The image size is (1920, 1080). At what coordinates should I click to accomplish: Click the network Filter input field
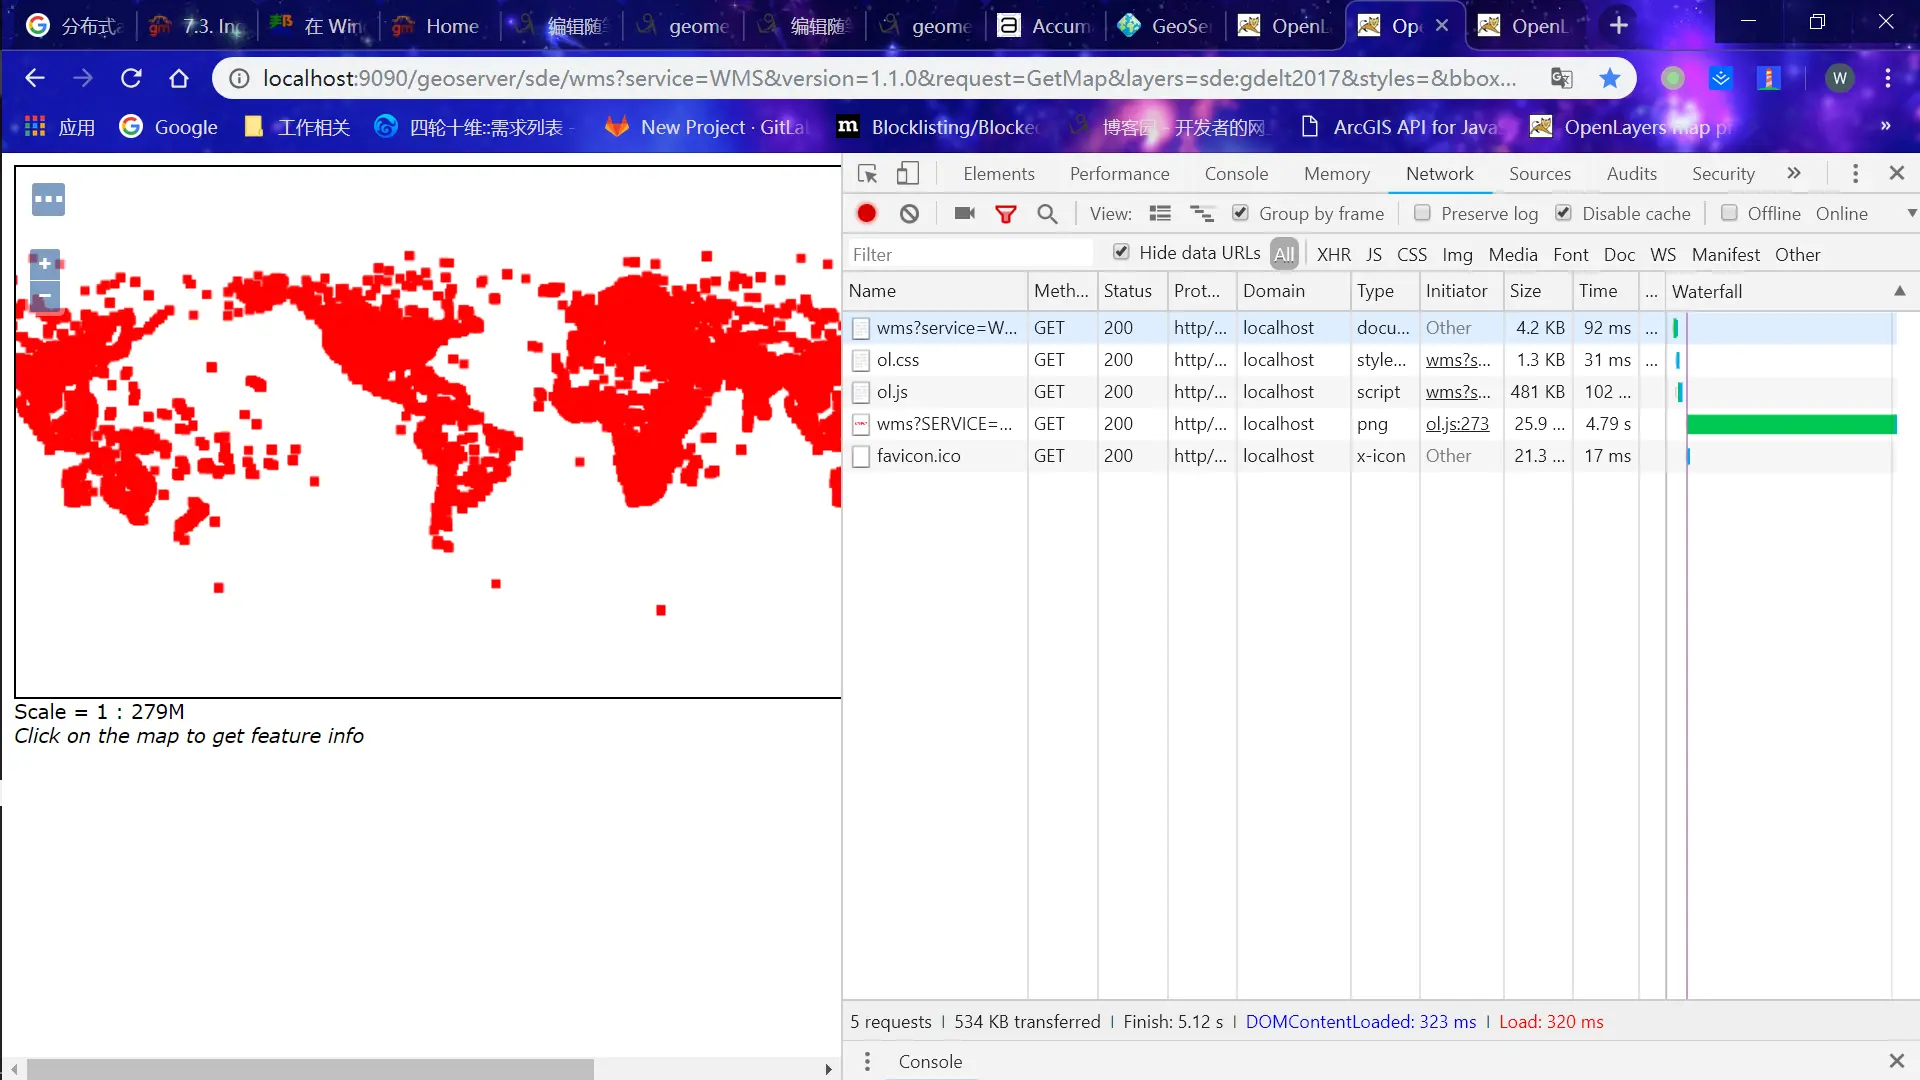click(x=970, y=254)
